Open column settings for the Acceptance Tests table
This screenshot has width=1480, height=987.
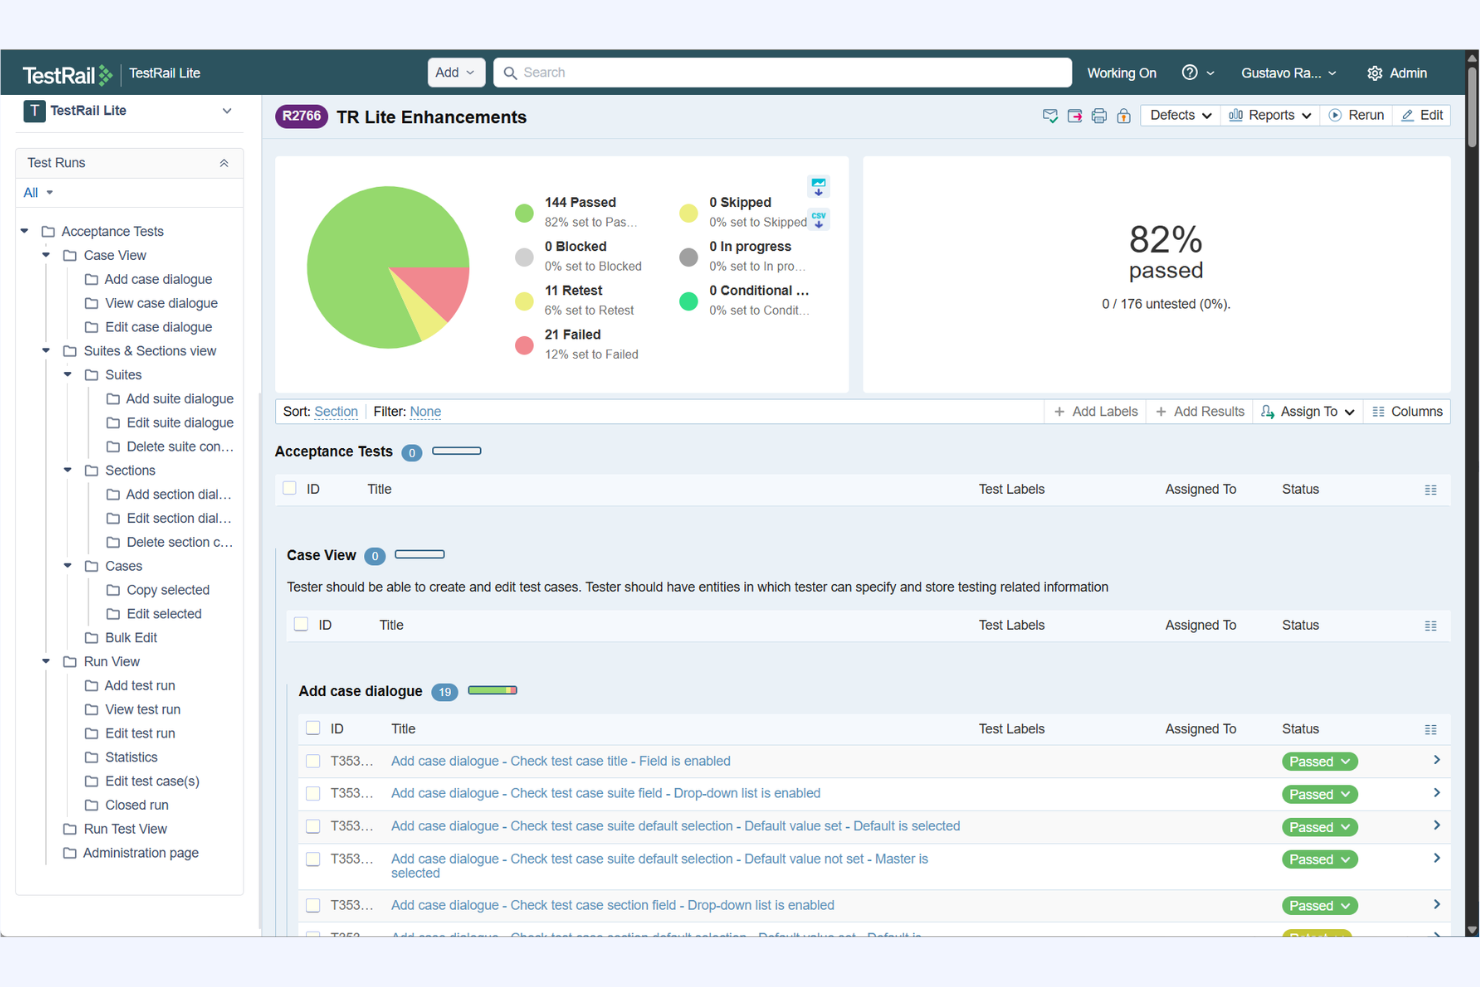click(x=1430, y=489)
